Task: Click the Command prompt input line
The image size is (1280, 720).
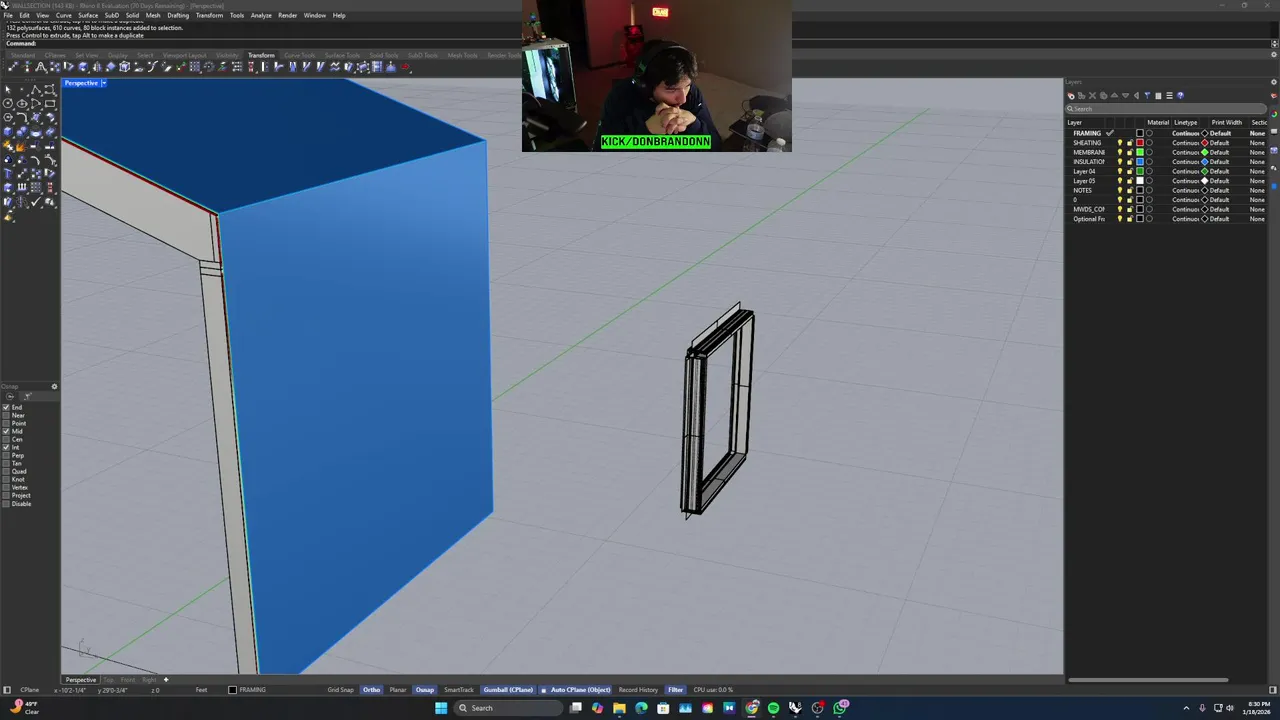Action: coord(640,43)
